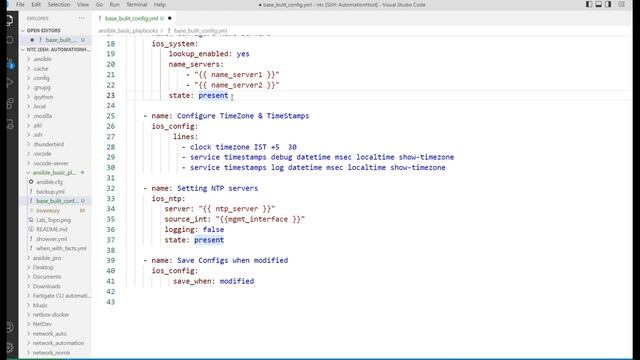Click 'Setting NTP servers' task name
640x360 pixels.
click(x=217, y=188)
